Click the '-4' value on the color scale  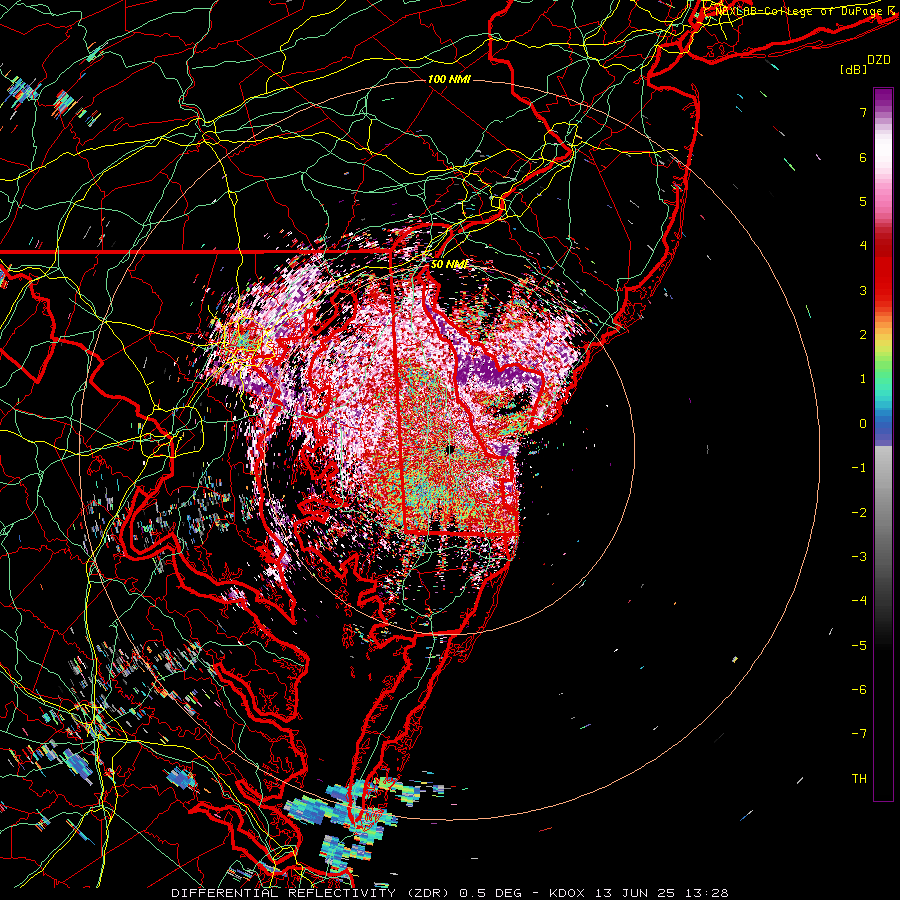click(x=859, y=601)
